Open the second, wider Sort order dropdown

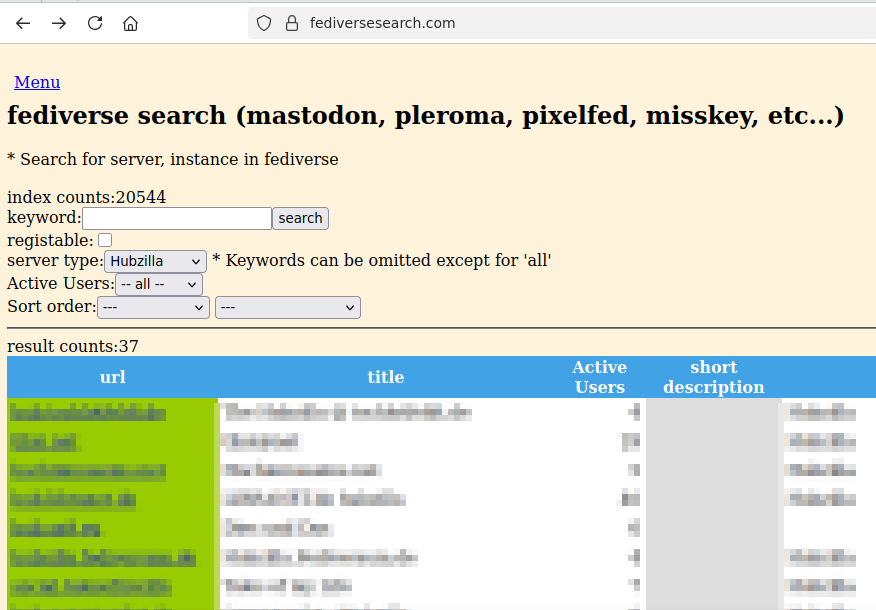coord(287,308)
